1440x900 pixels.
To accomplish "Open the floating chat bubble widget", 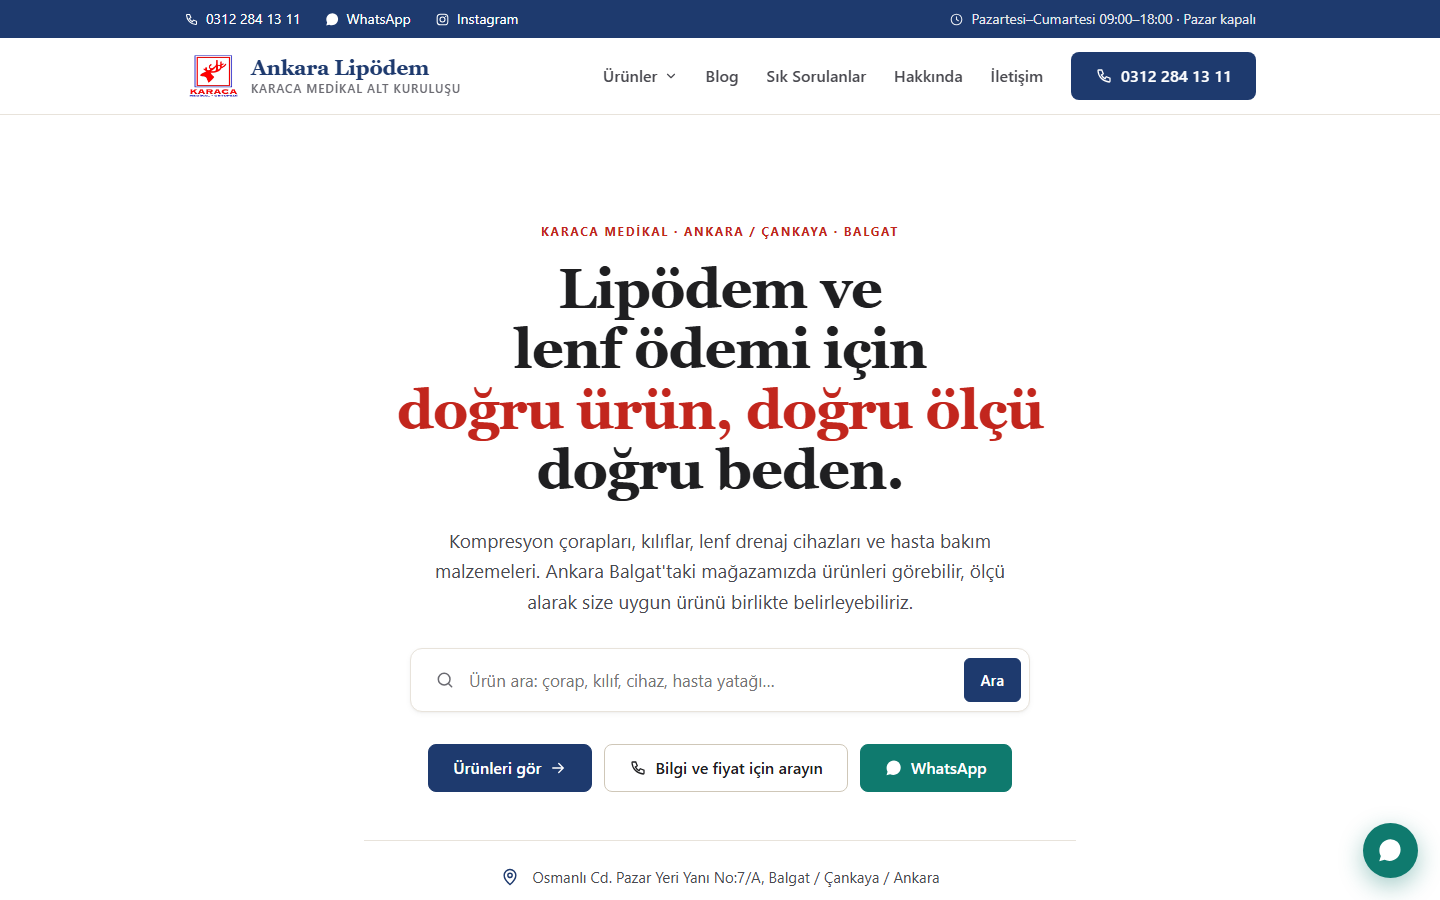I will (1390, 850).
